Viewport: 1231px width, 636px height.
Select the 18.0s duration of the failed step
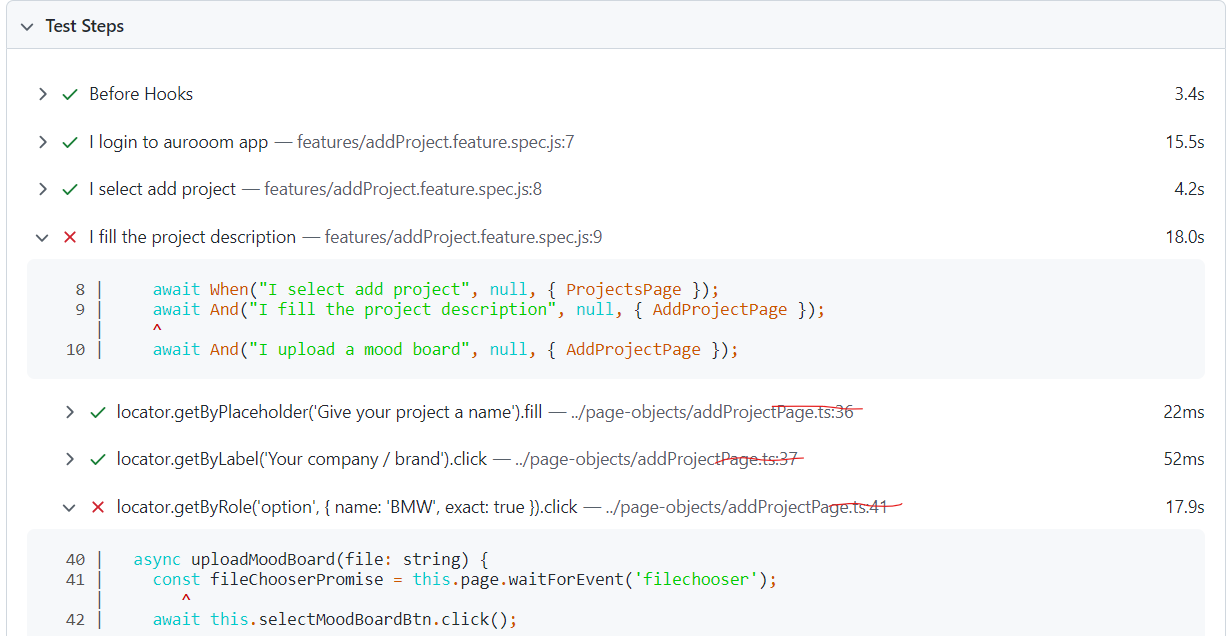click(x=1185, y=237)
